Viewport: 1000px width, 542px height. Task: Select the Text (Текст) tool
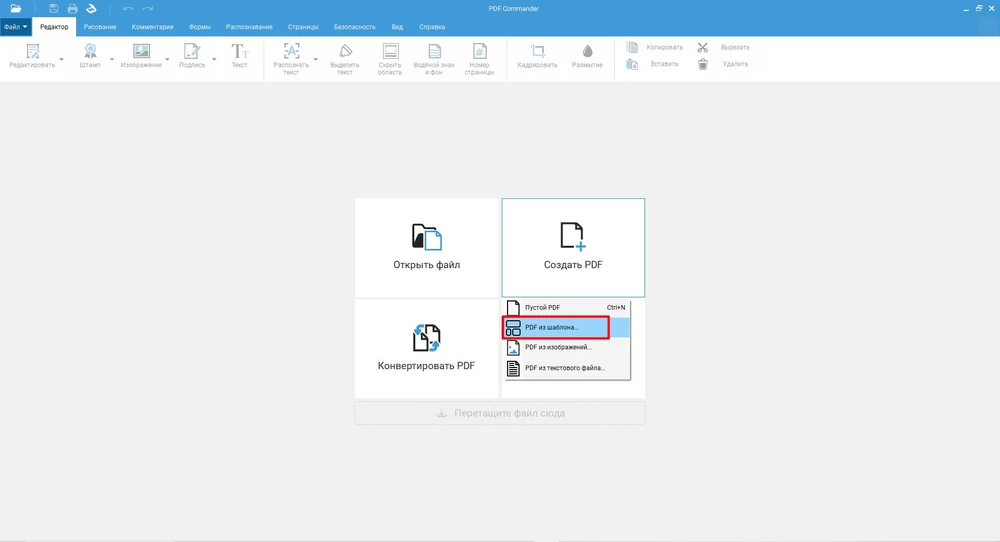[x=240, y=52]
